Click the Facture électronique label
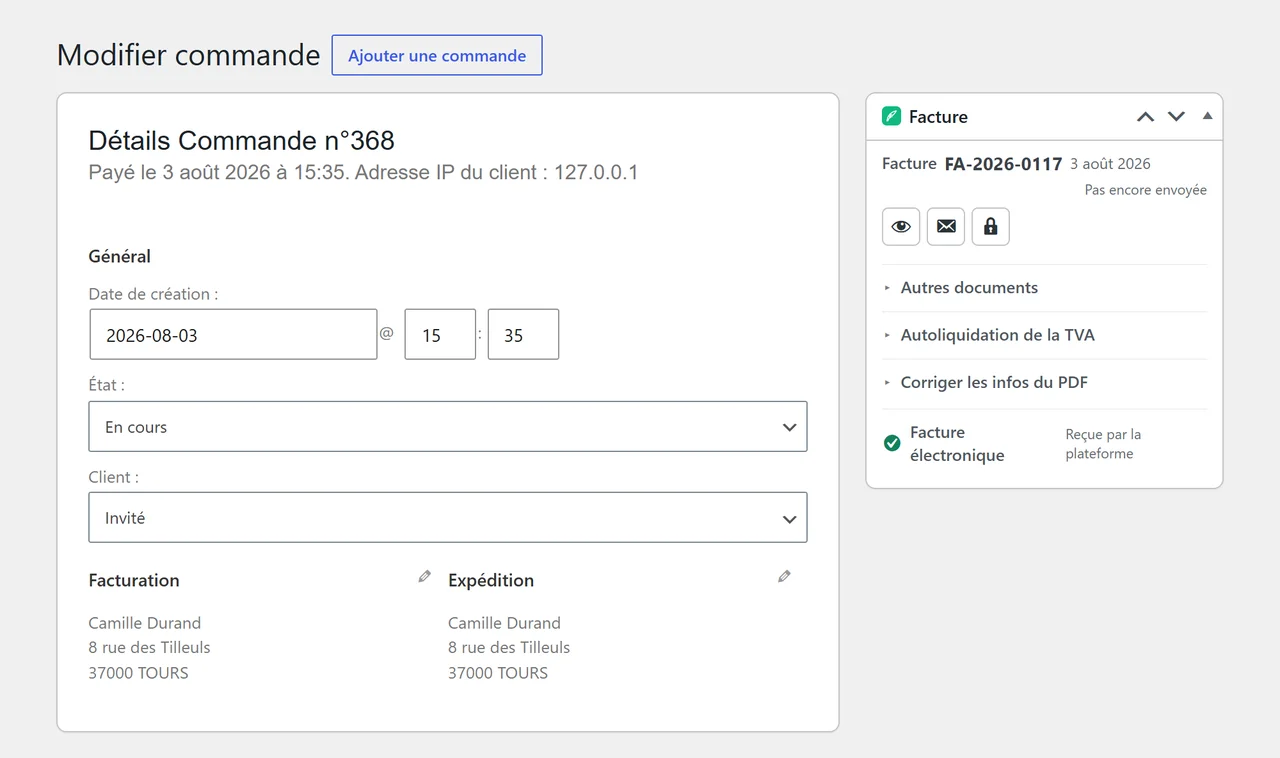 click(957, 444)
